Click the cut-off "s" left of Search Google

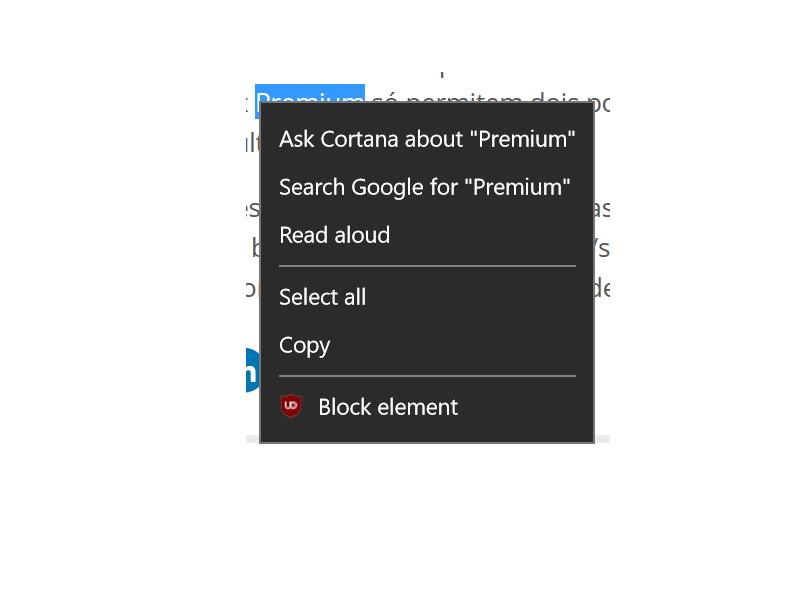253,209
